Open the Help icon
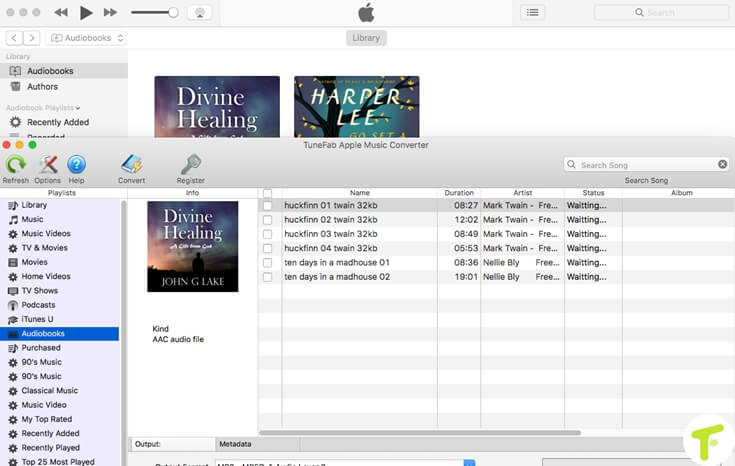Screen dimensions: 735x466 76,166
